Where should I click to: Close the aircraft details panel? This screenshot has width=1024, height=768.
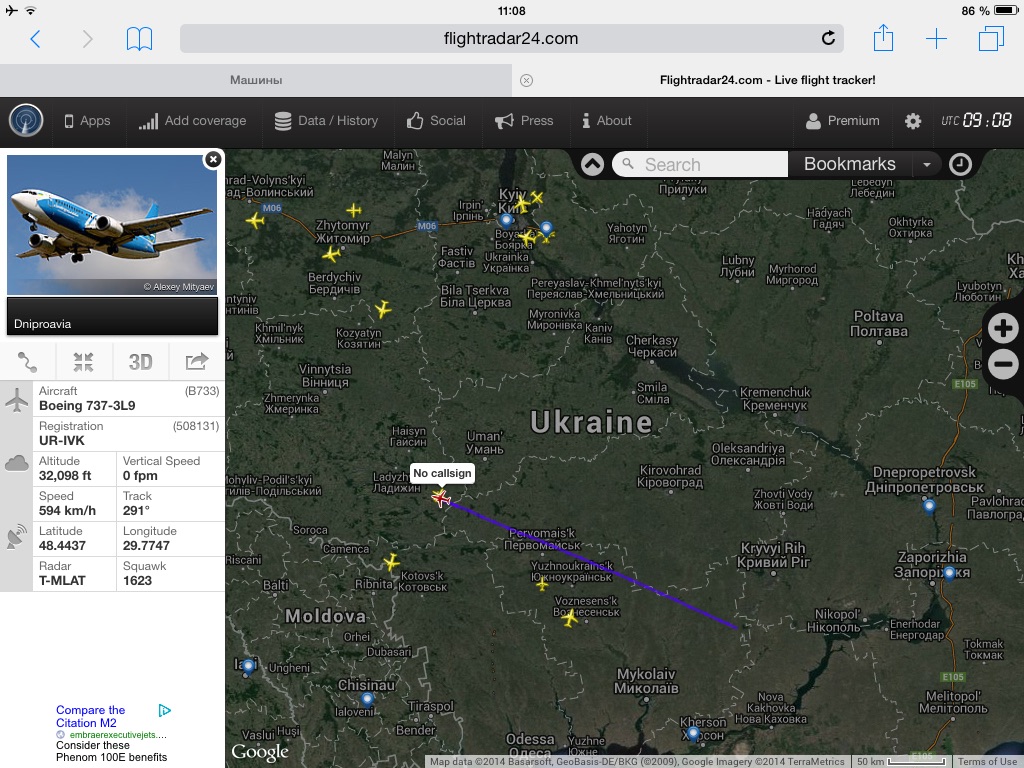click(213, 159)
